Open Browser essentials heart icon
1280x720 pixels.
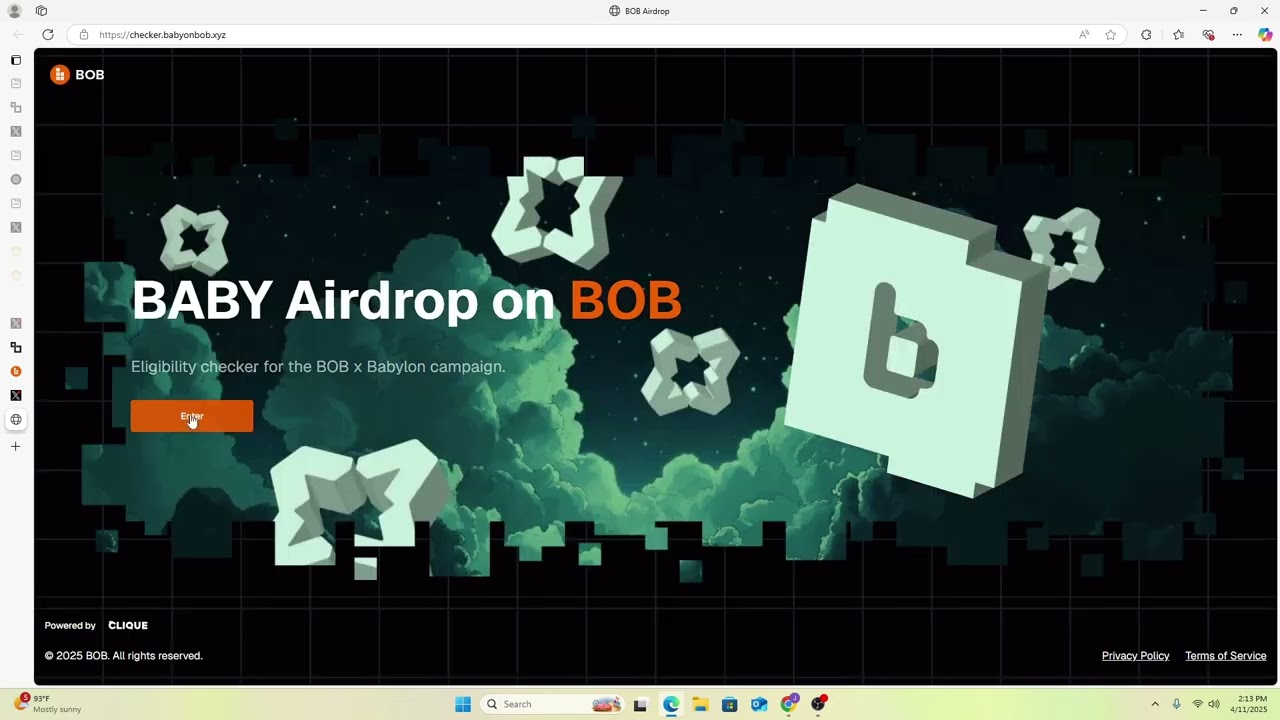1208,34
